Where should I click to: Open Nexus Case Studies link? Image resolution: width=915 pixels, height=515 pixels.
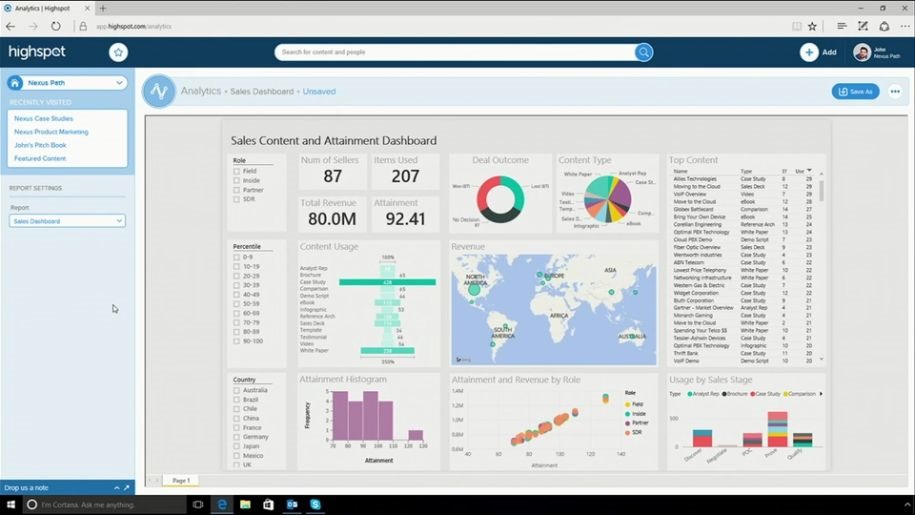[43, 118]
